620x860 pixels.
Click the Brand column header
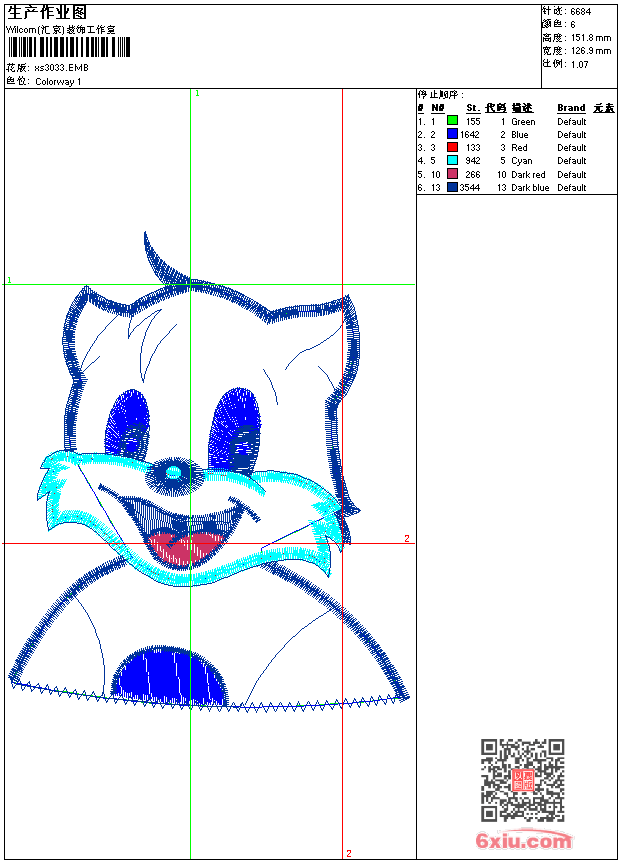(571, 108)
